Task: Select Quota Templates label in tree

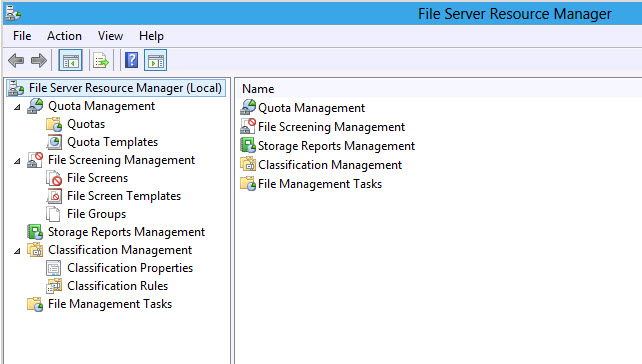Action: 113,142
